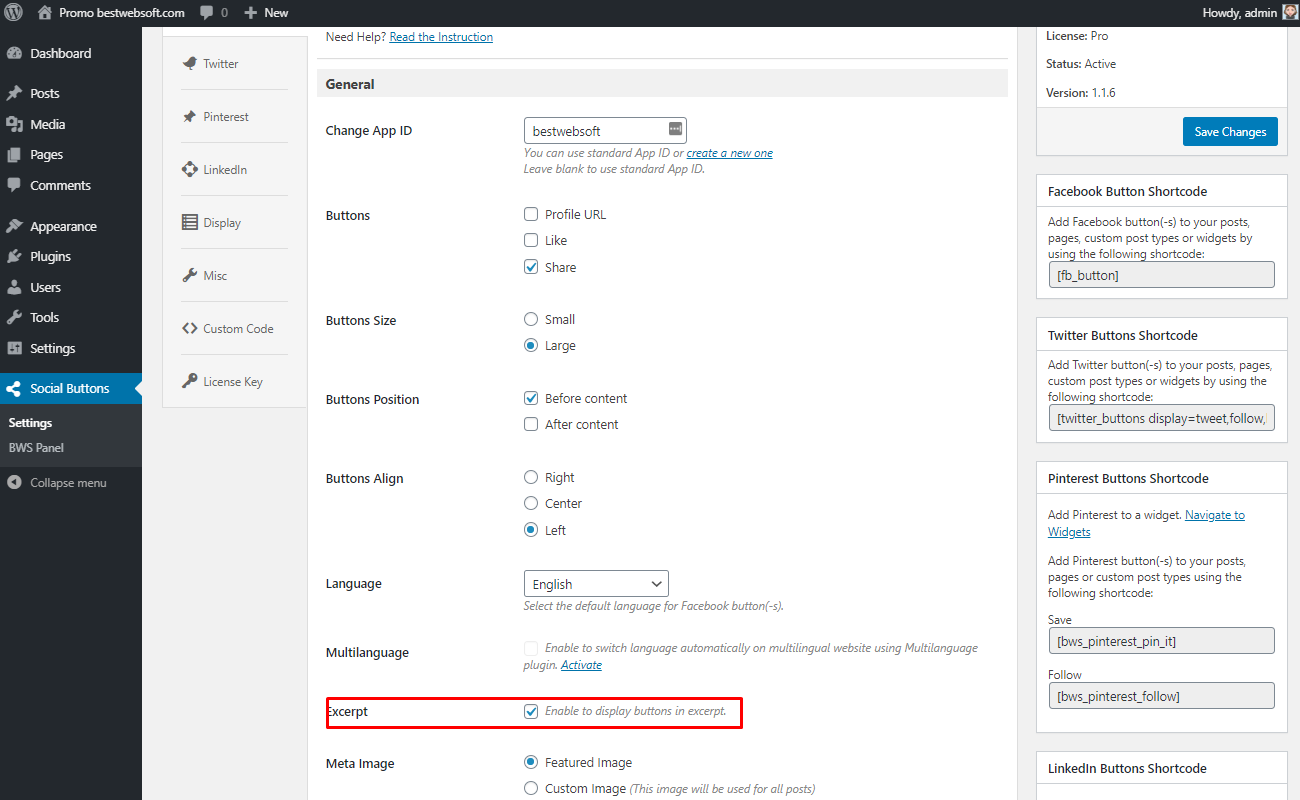Select Large buttons size

coord(531,345)
